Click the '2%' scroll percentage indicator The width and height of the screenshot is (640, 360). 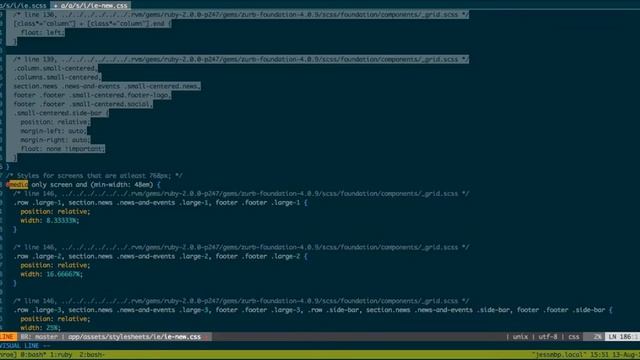(x=597, y=337)
